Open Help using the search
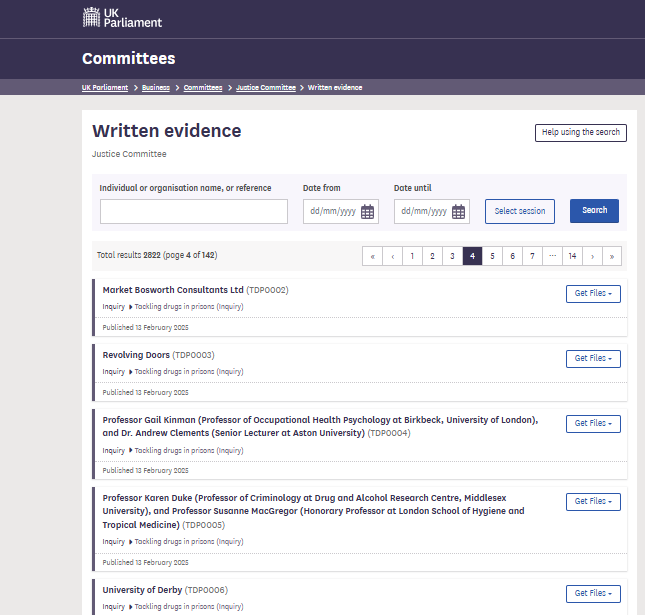This screenshot has width=645, height=615. [x=581, y=132]
